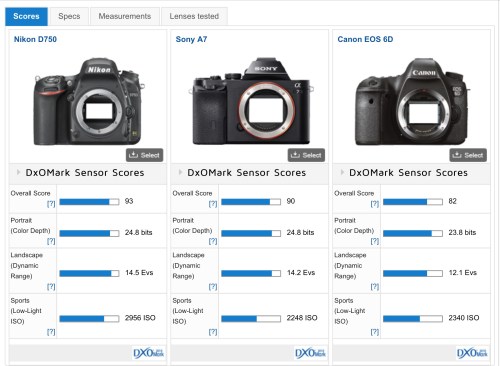Click Canon EOS 6D Portrait color depth bar

[413, 233]
